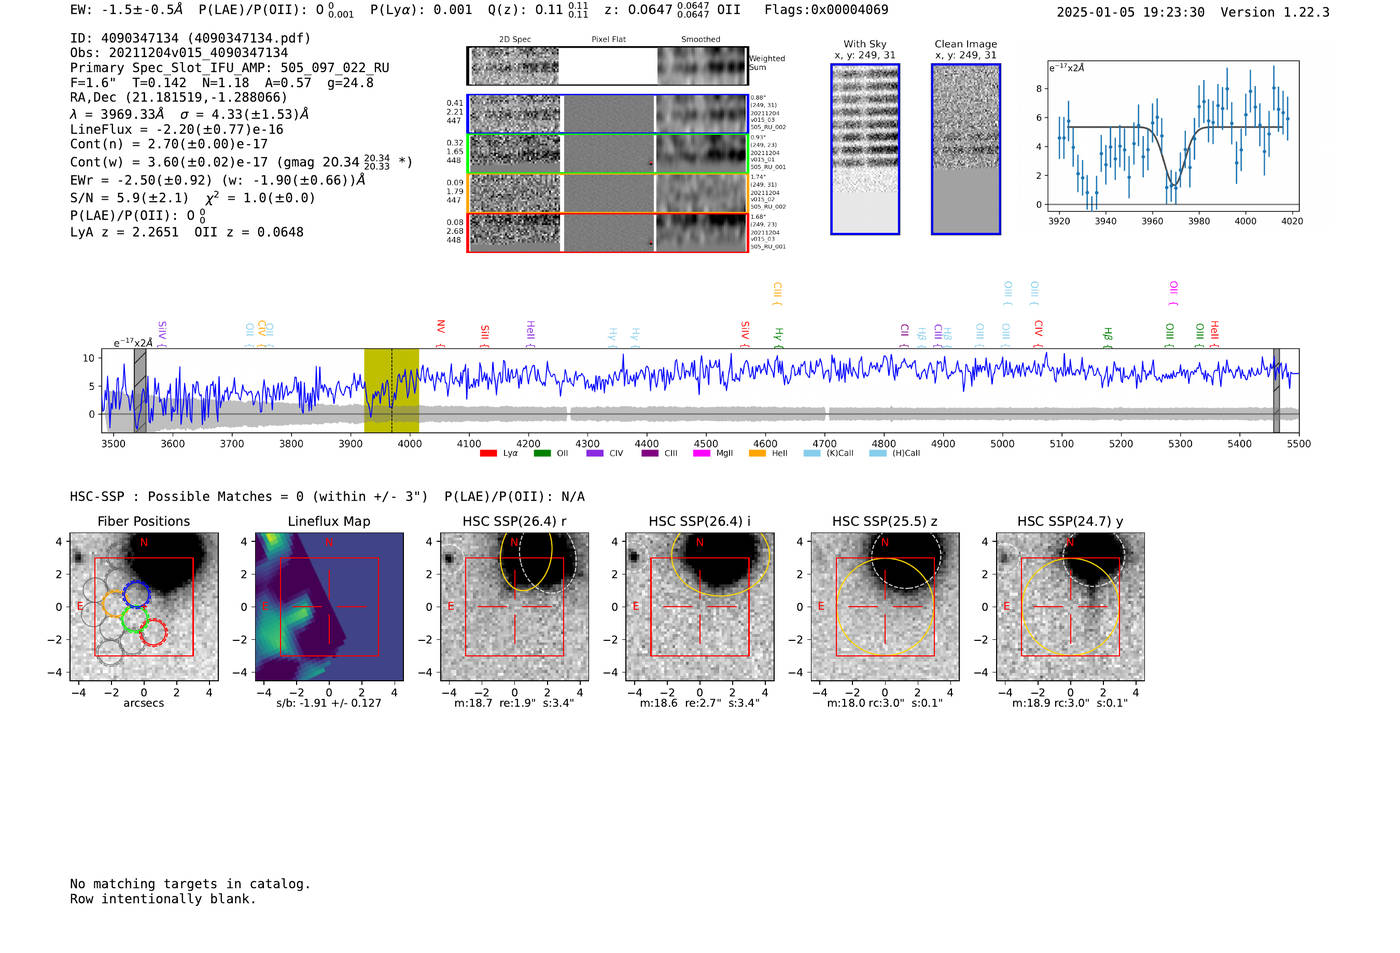This screenshot has width=1400, height=953.
Task: Click the Obs: 20211204v015_4090347134 line
Action: pos(179,53)
